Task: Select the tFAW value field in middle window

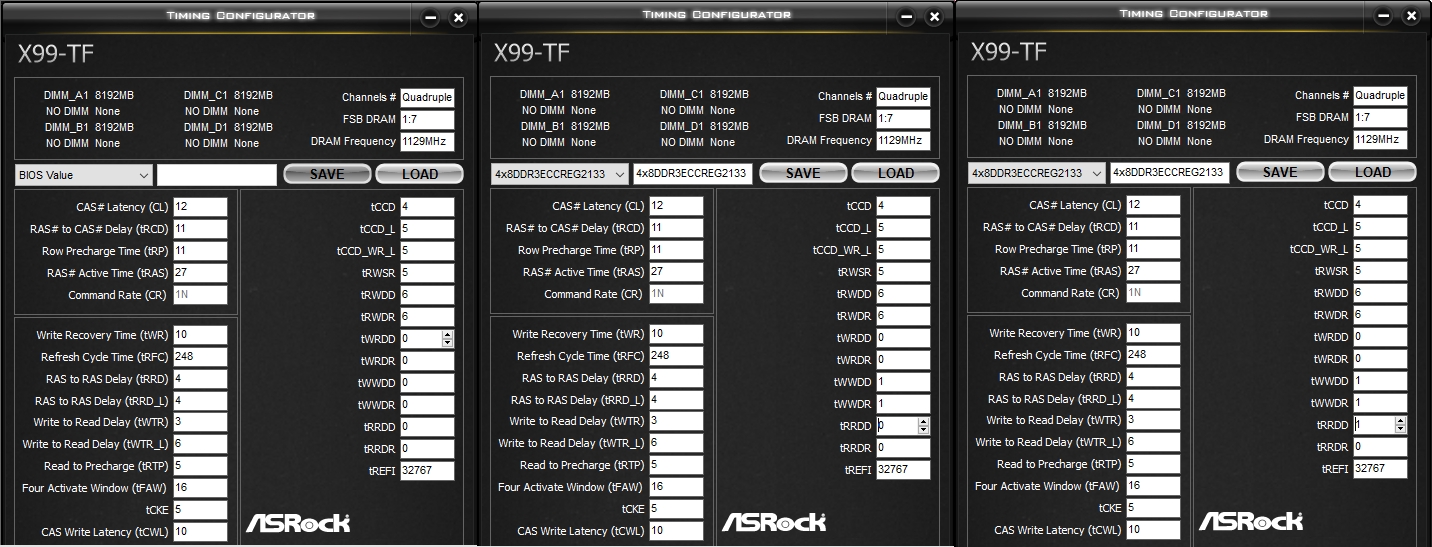Action: click(676, 487)
